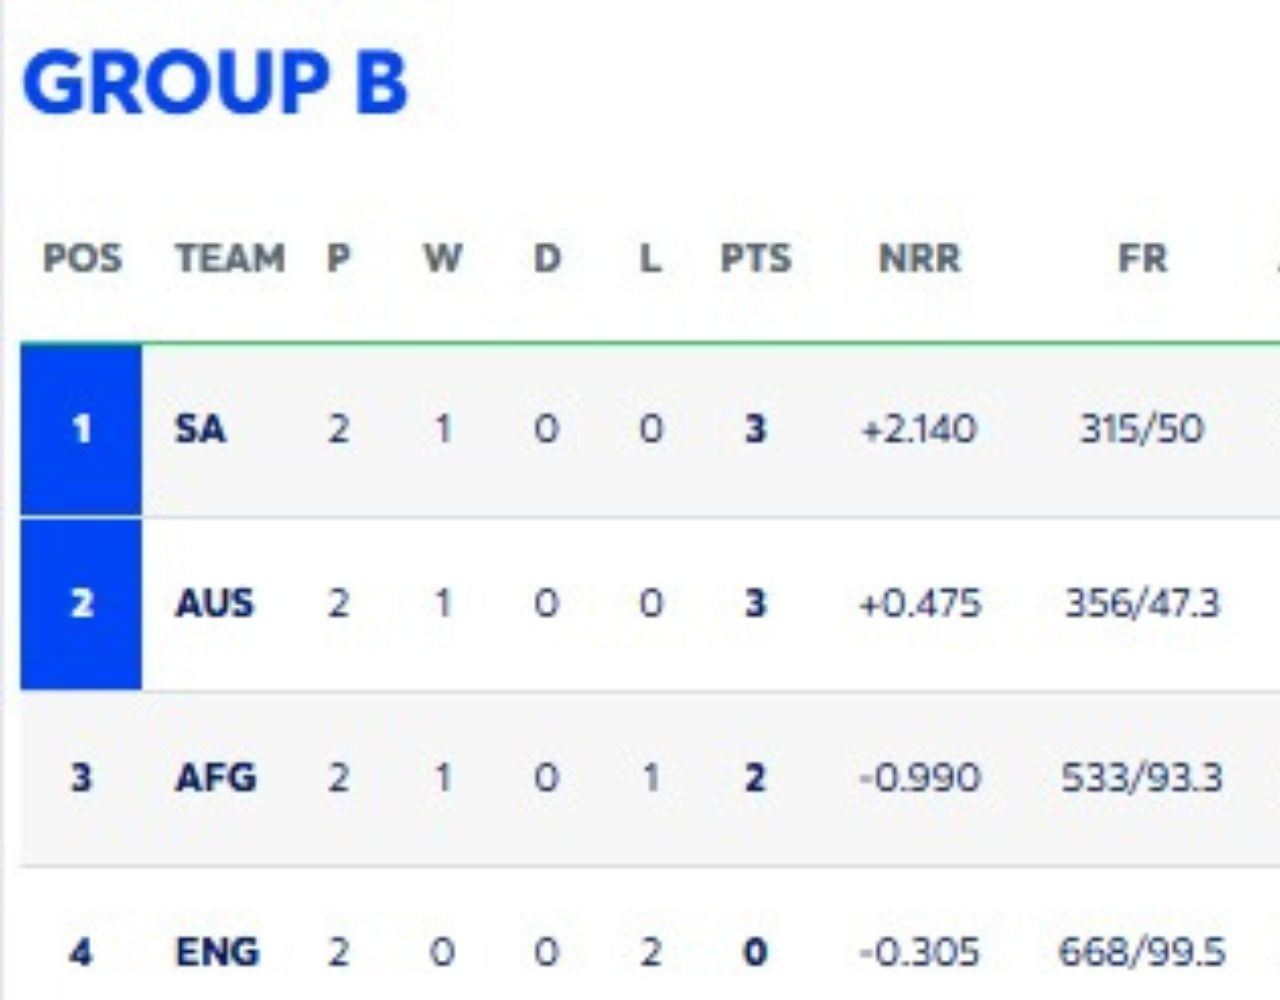Select the SA team name

pyautogui.click(x=200, y=430)
